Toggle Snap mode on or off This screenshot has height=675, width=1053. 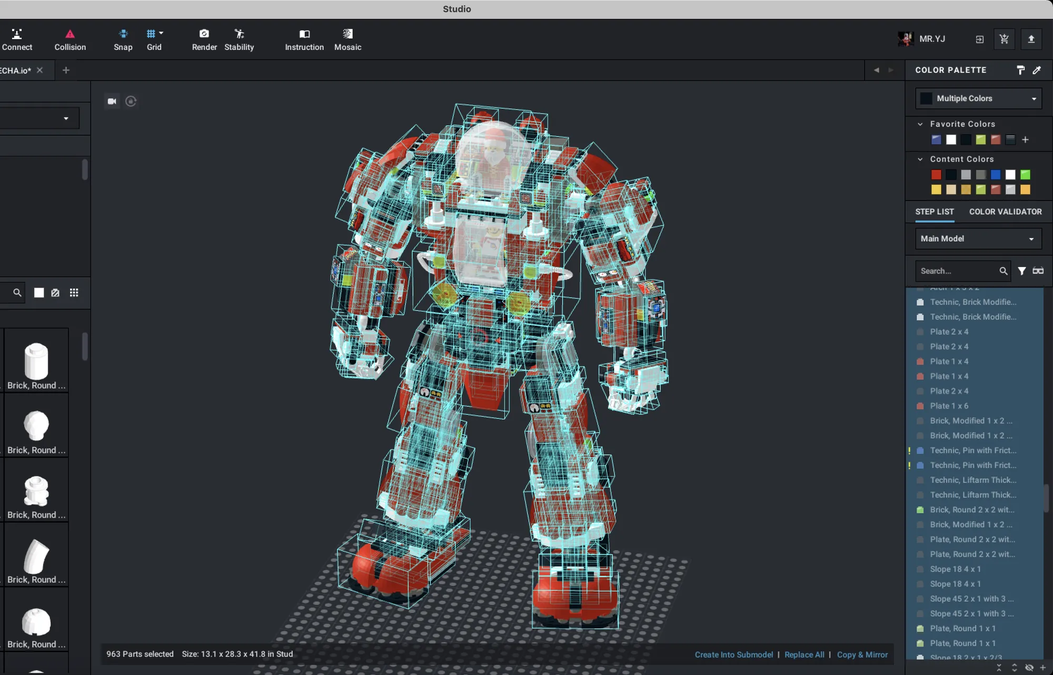(x=123, y=39)
